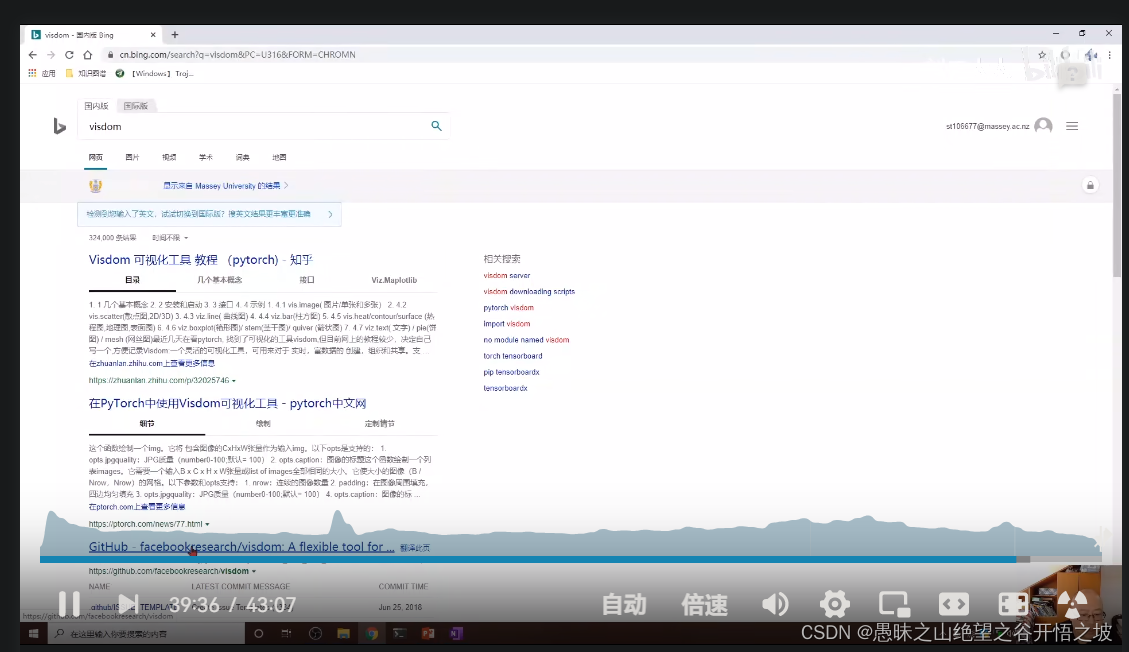Open the 时间不限 time filter dropdown

[x=170, y=237]
